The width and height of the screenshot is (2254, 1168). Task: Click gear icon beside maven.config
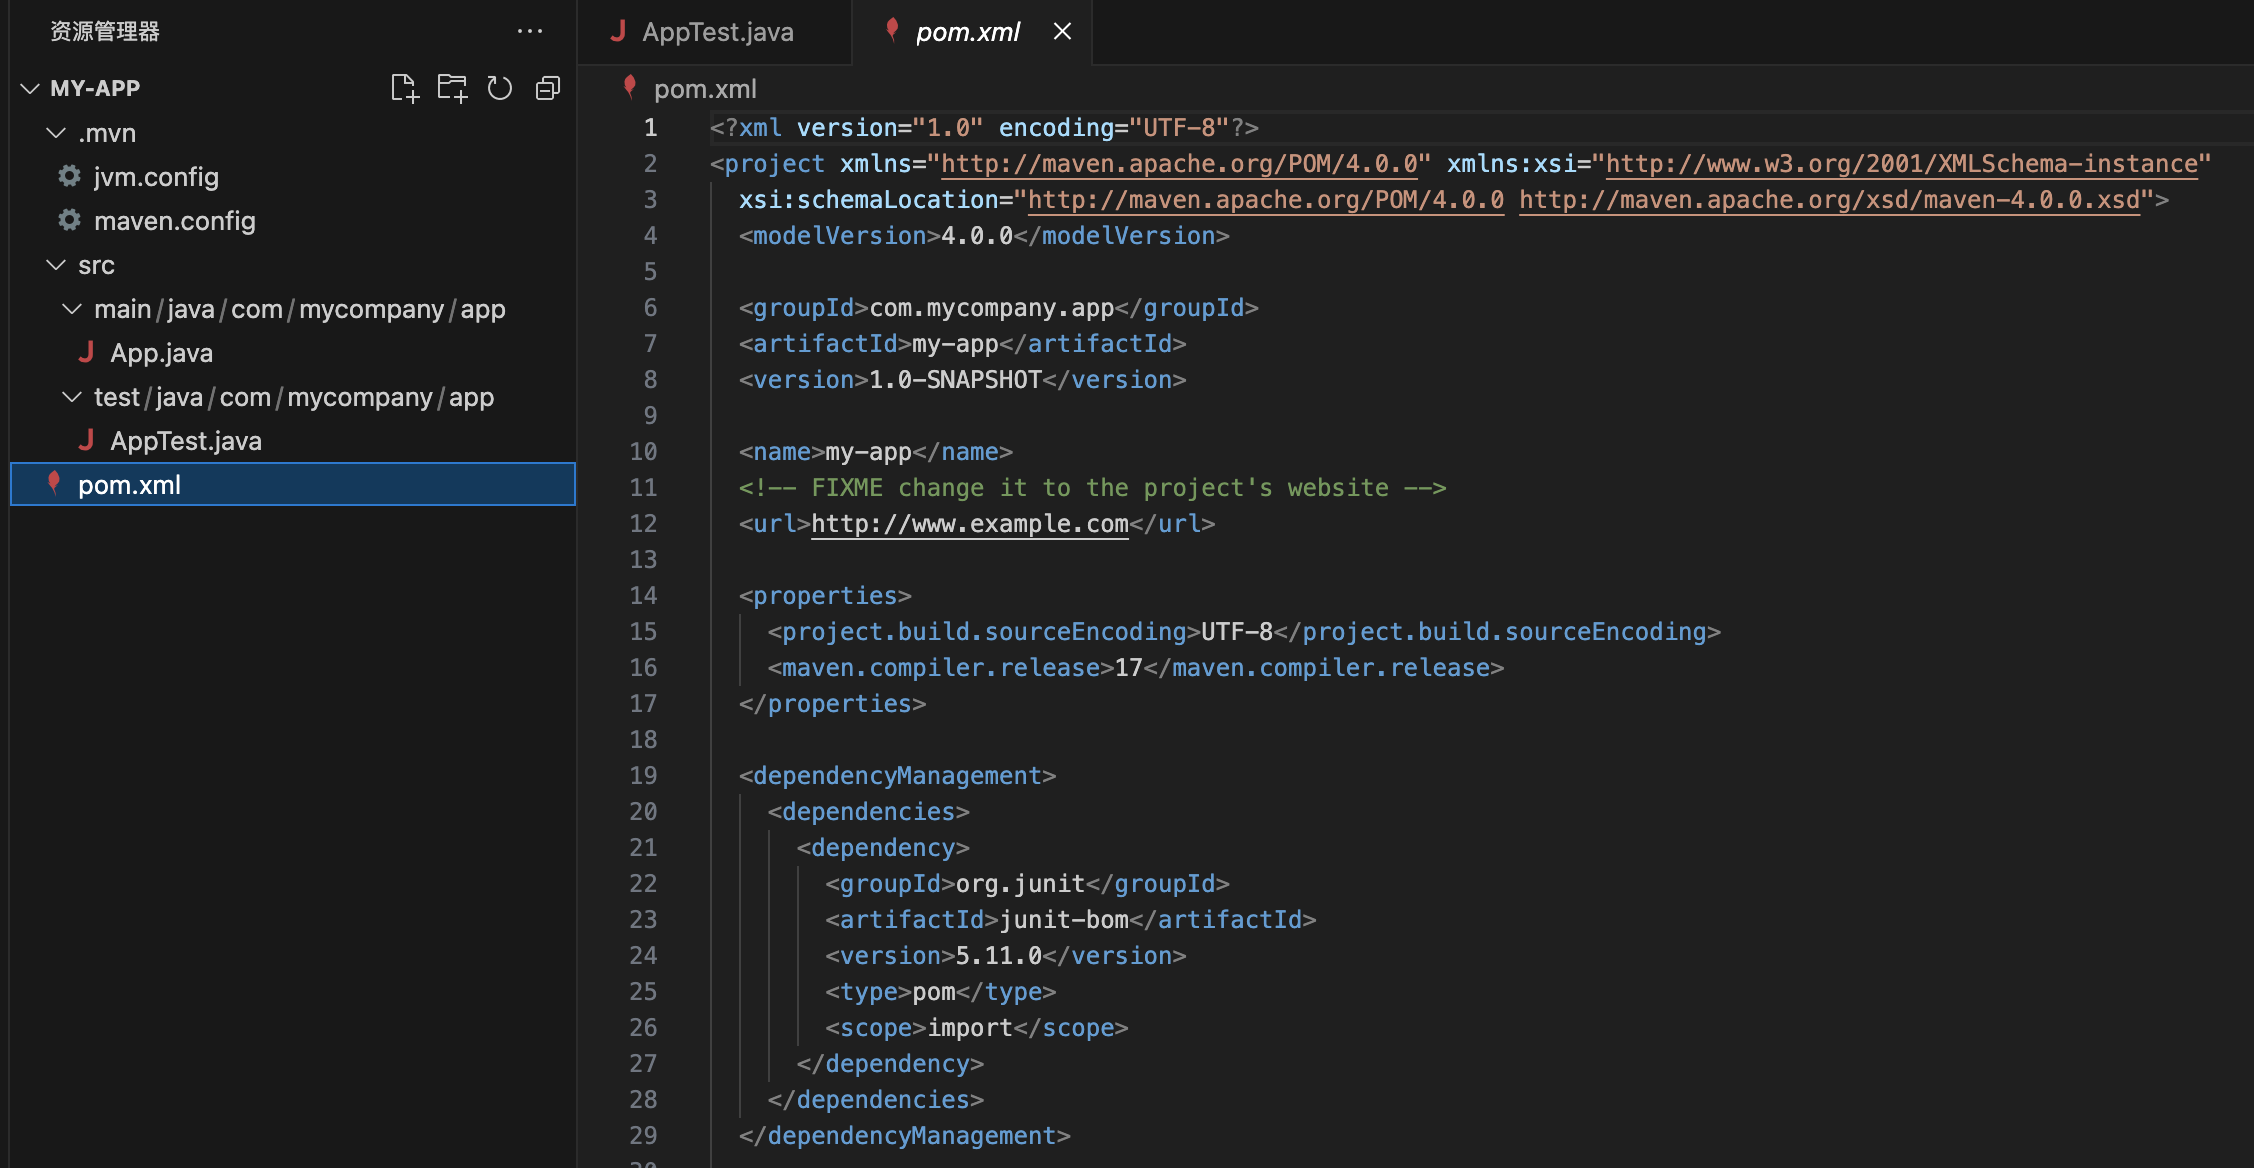[x=69, y=220]
